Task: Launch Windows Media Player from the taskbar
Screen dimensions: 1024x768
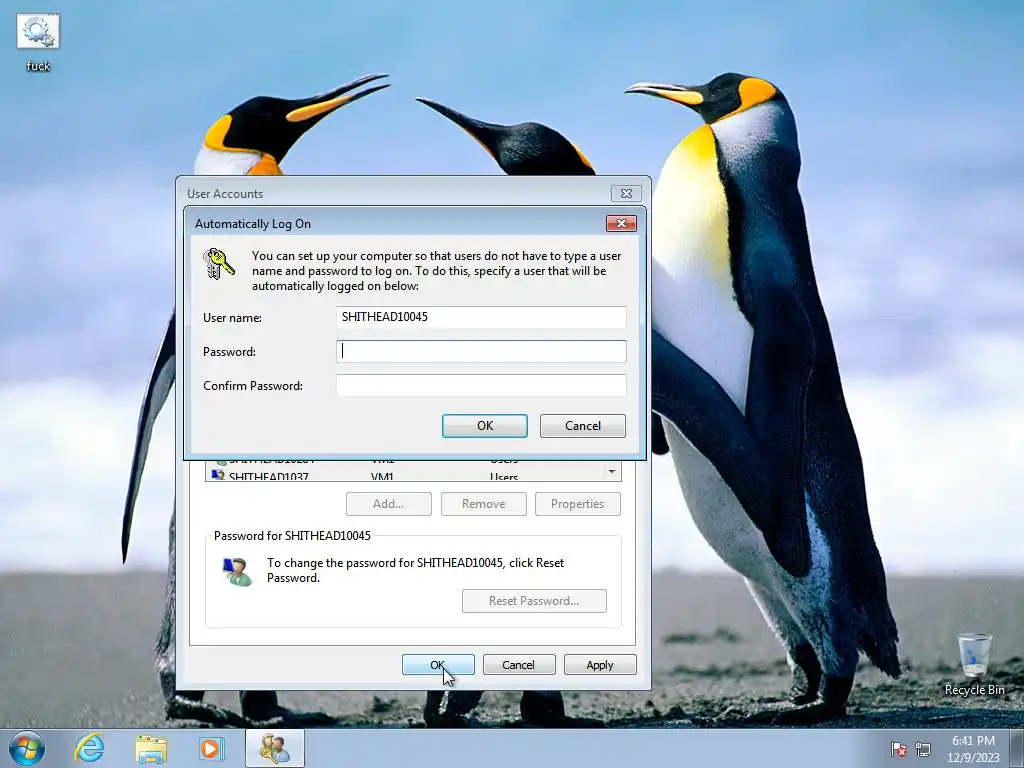Action: point(211,748)
